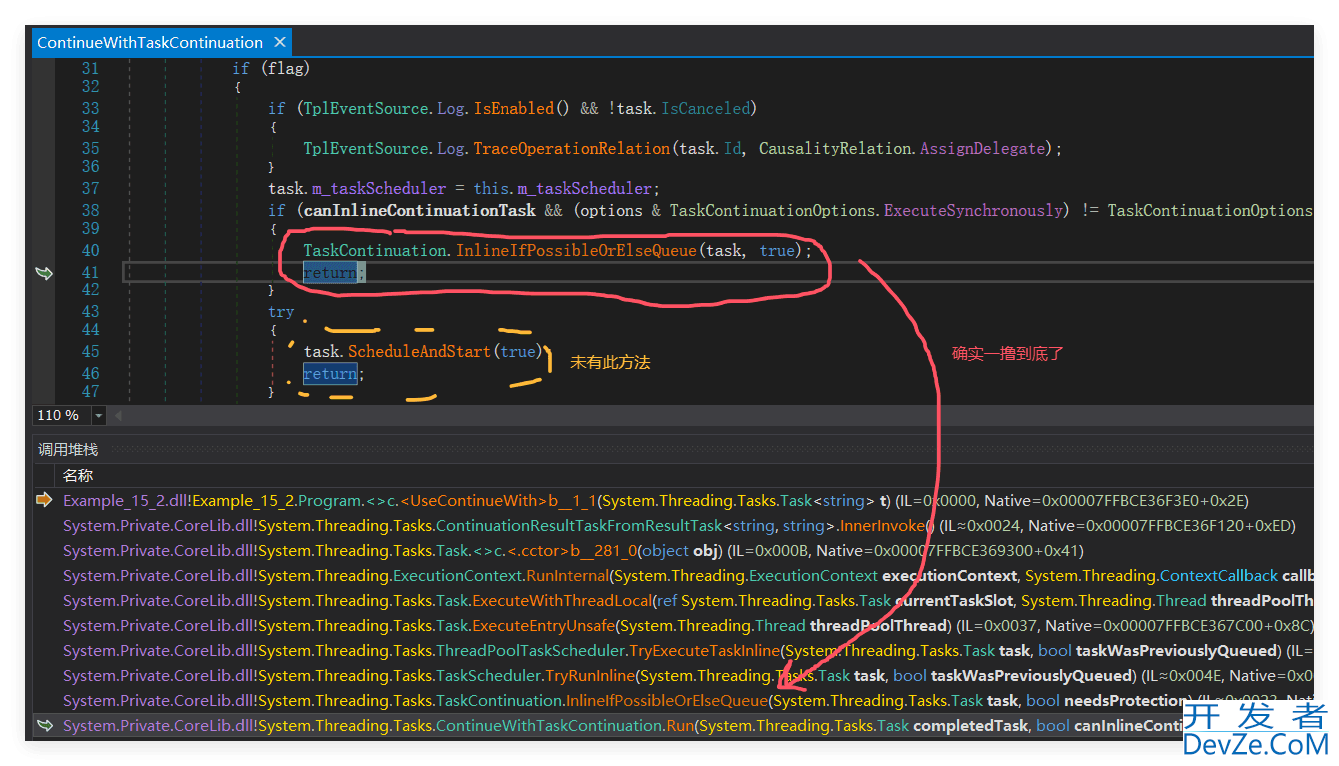Click the yellow current-frame arrow in the call stack

(x=44, y=500)
